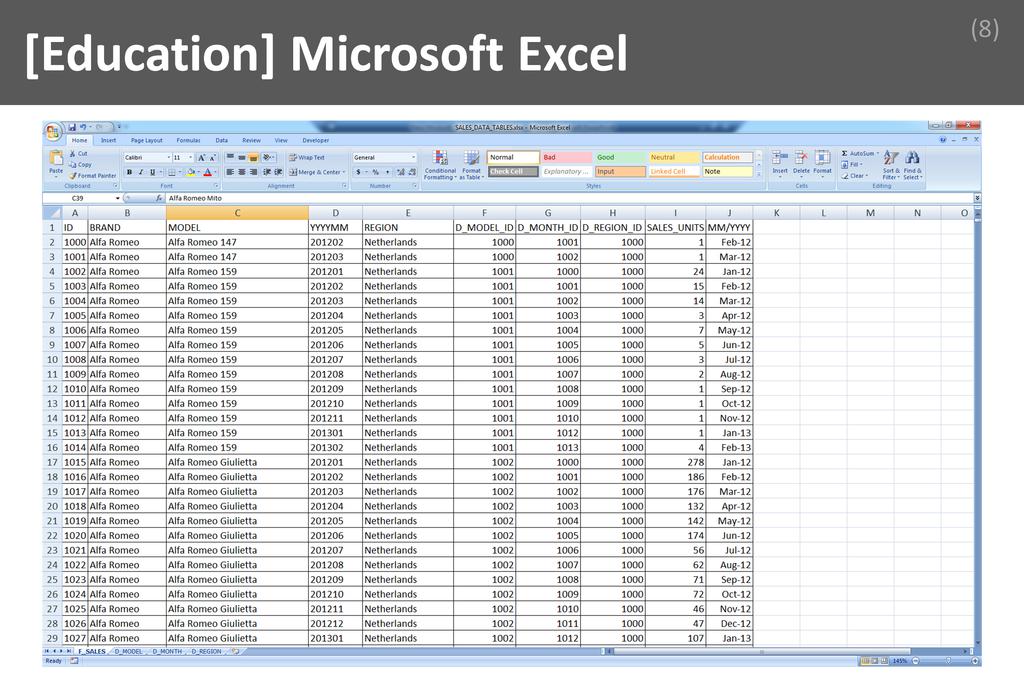Decrease indent in alignment group

pos(267,172)
